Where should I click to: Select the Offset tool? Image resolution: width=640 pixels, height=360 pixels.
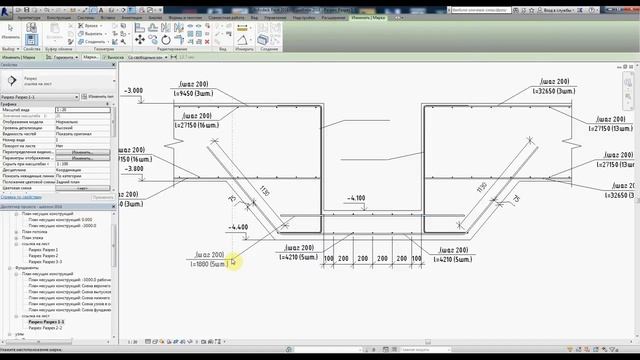coord(153,27)
